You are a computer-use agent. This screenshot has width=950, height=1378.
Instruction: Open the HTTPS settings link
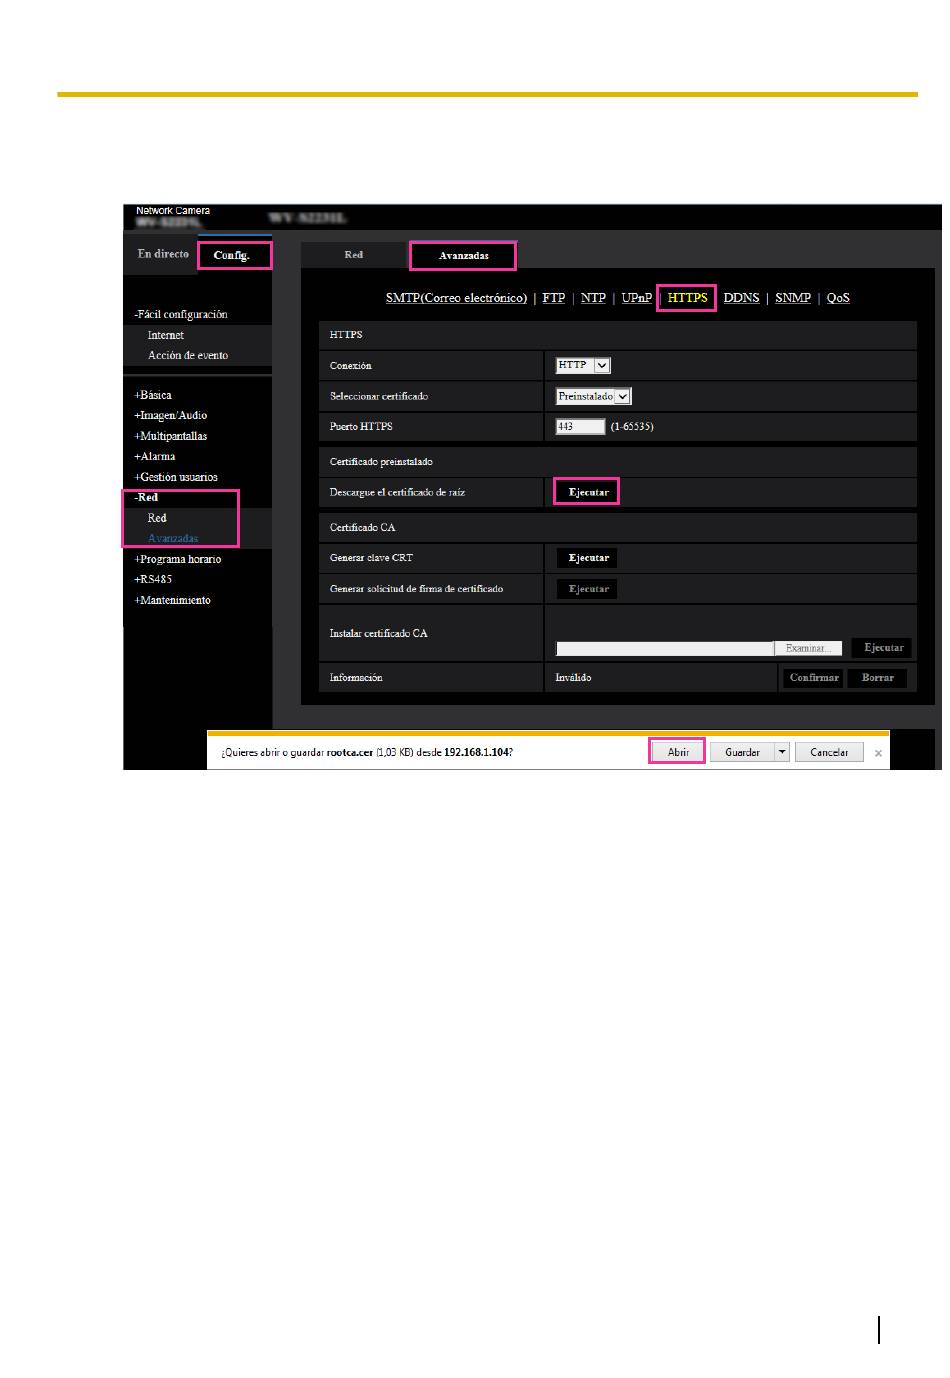(x=687, y=298)
